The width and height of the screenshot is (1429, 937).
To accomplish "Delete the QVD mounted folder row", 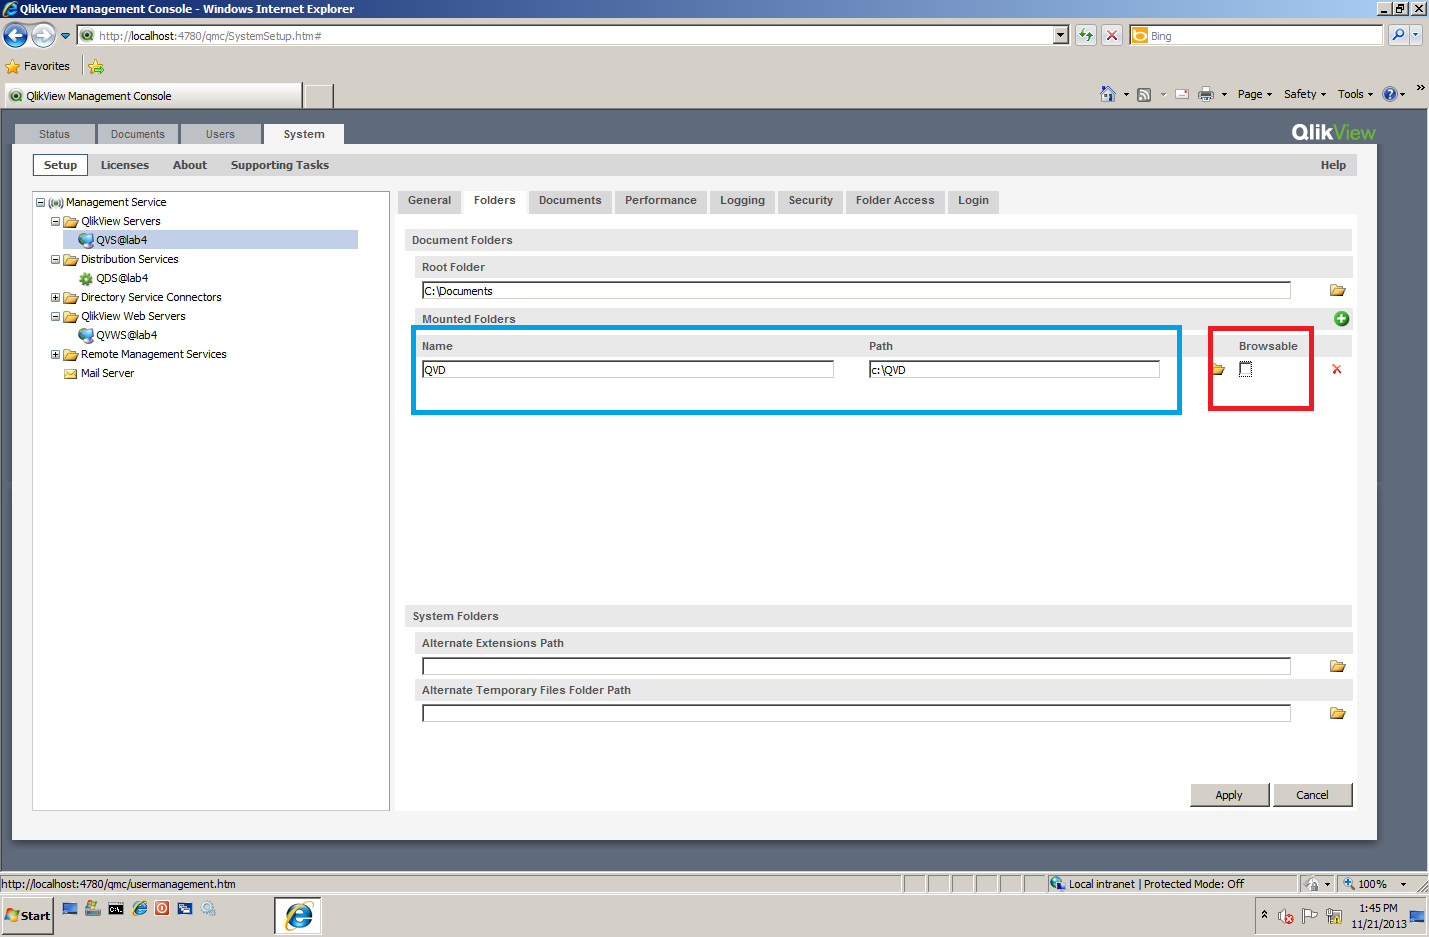I will (1337, 370).
